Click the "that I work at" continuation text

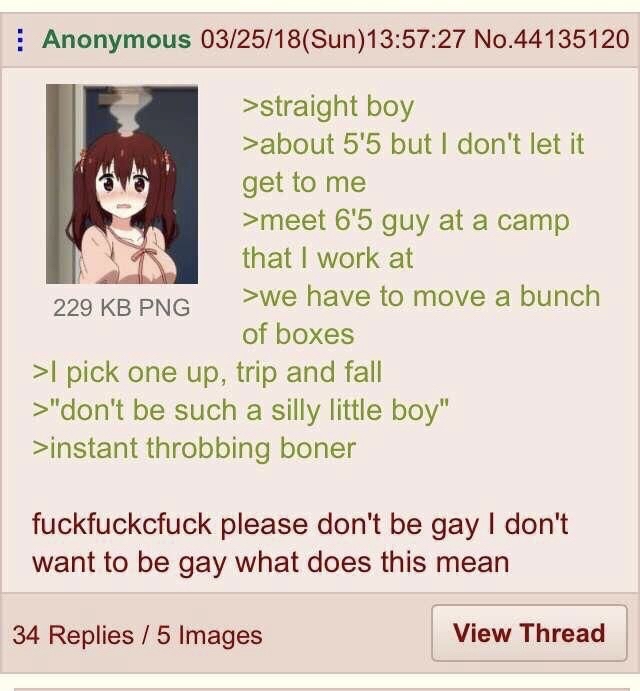point(328,258)
